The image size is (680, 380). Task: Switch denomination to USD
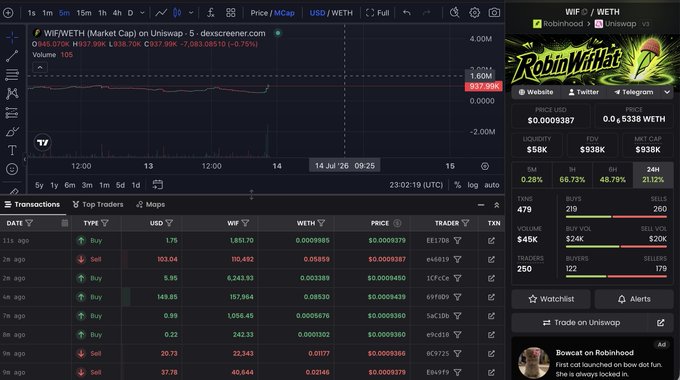coord(317,13)
